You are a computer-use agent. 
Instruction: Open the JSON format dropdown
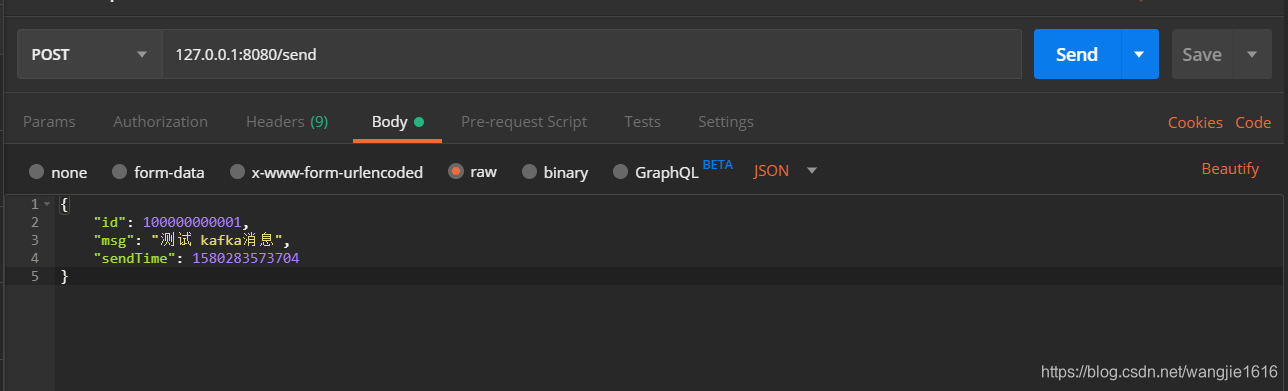pos(785,171)
